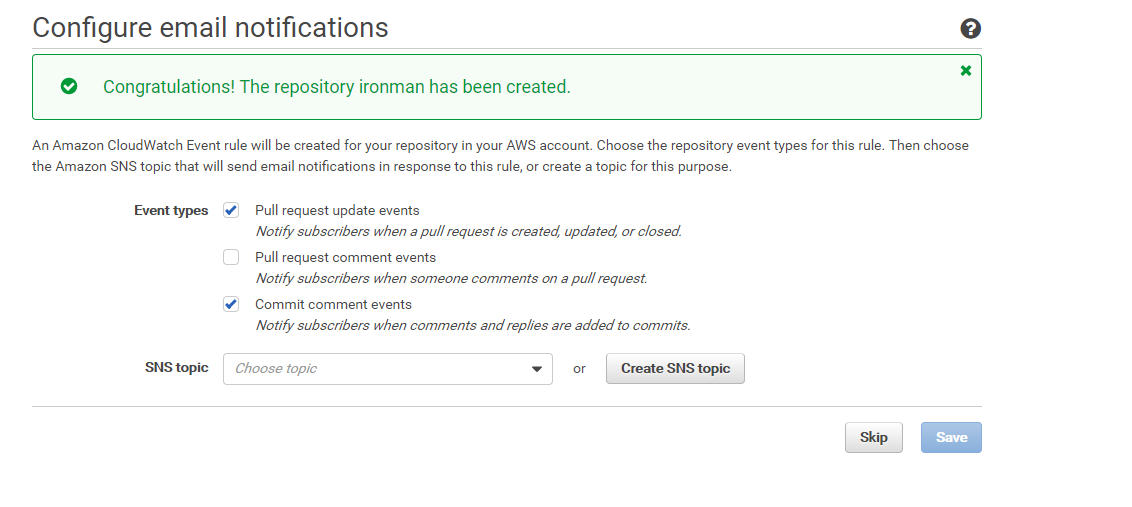Click the Amazon CloudWatch Event rule paragraph

(x=500, y=156)
